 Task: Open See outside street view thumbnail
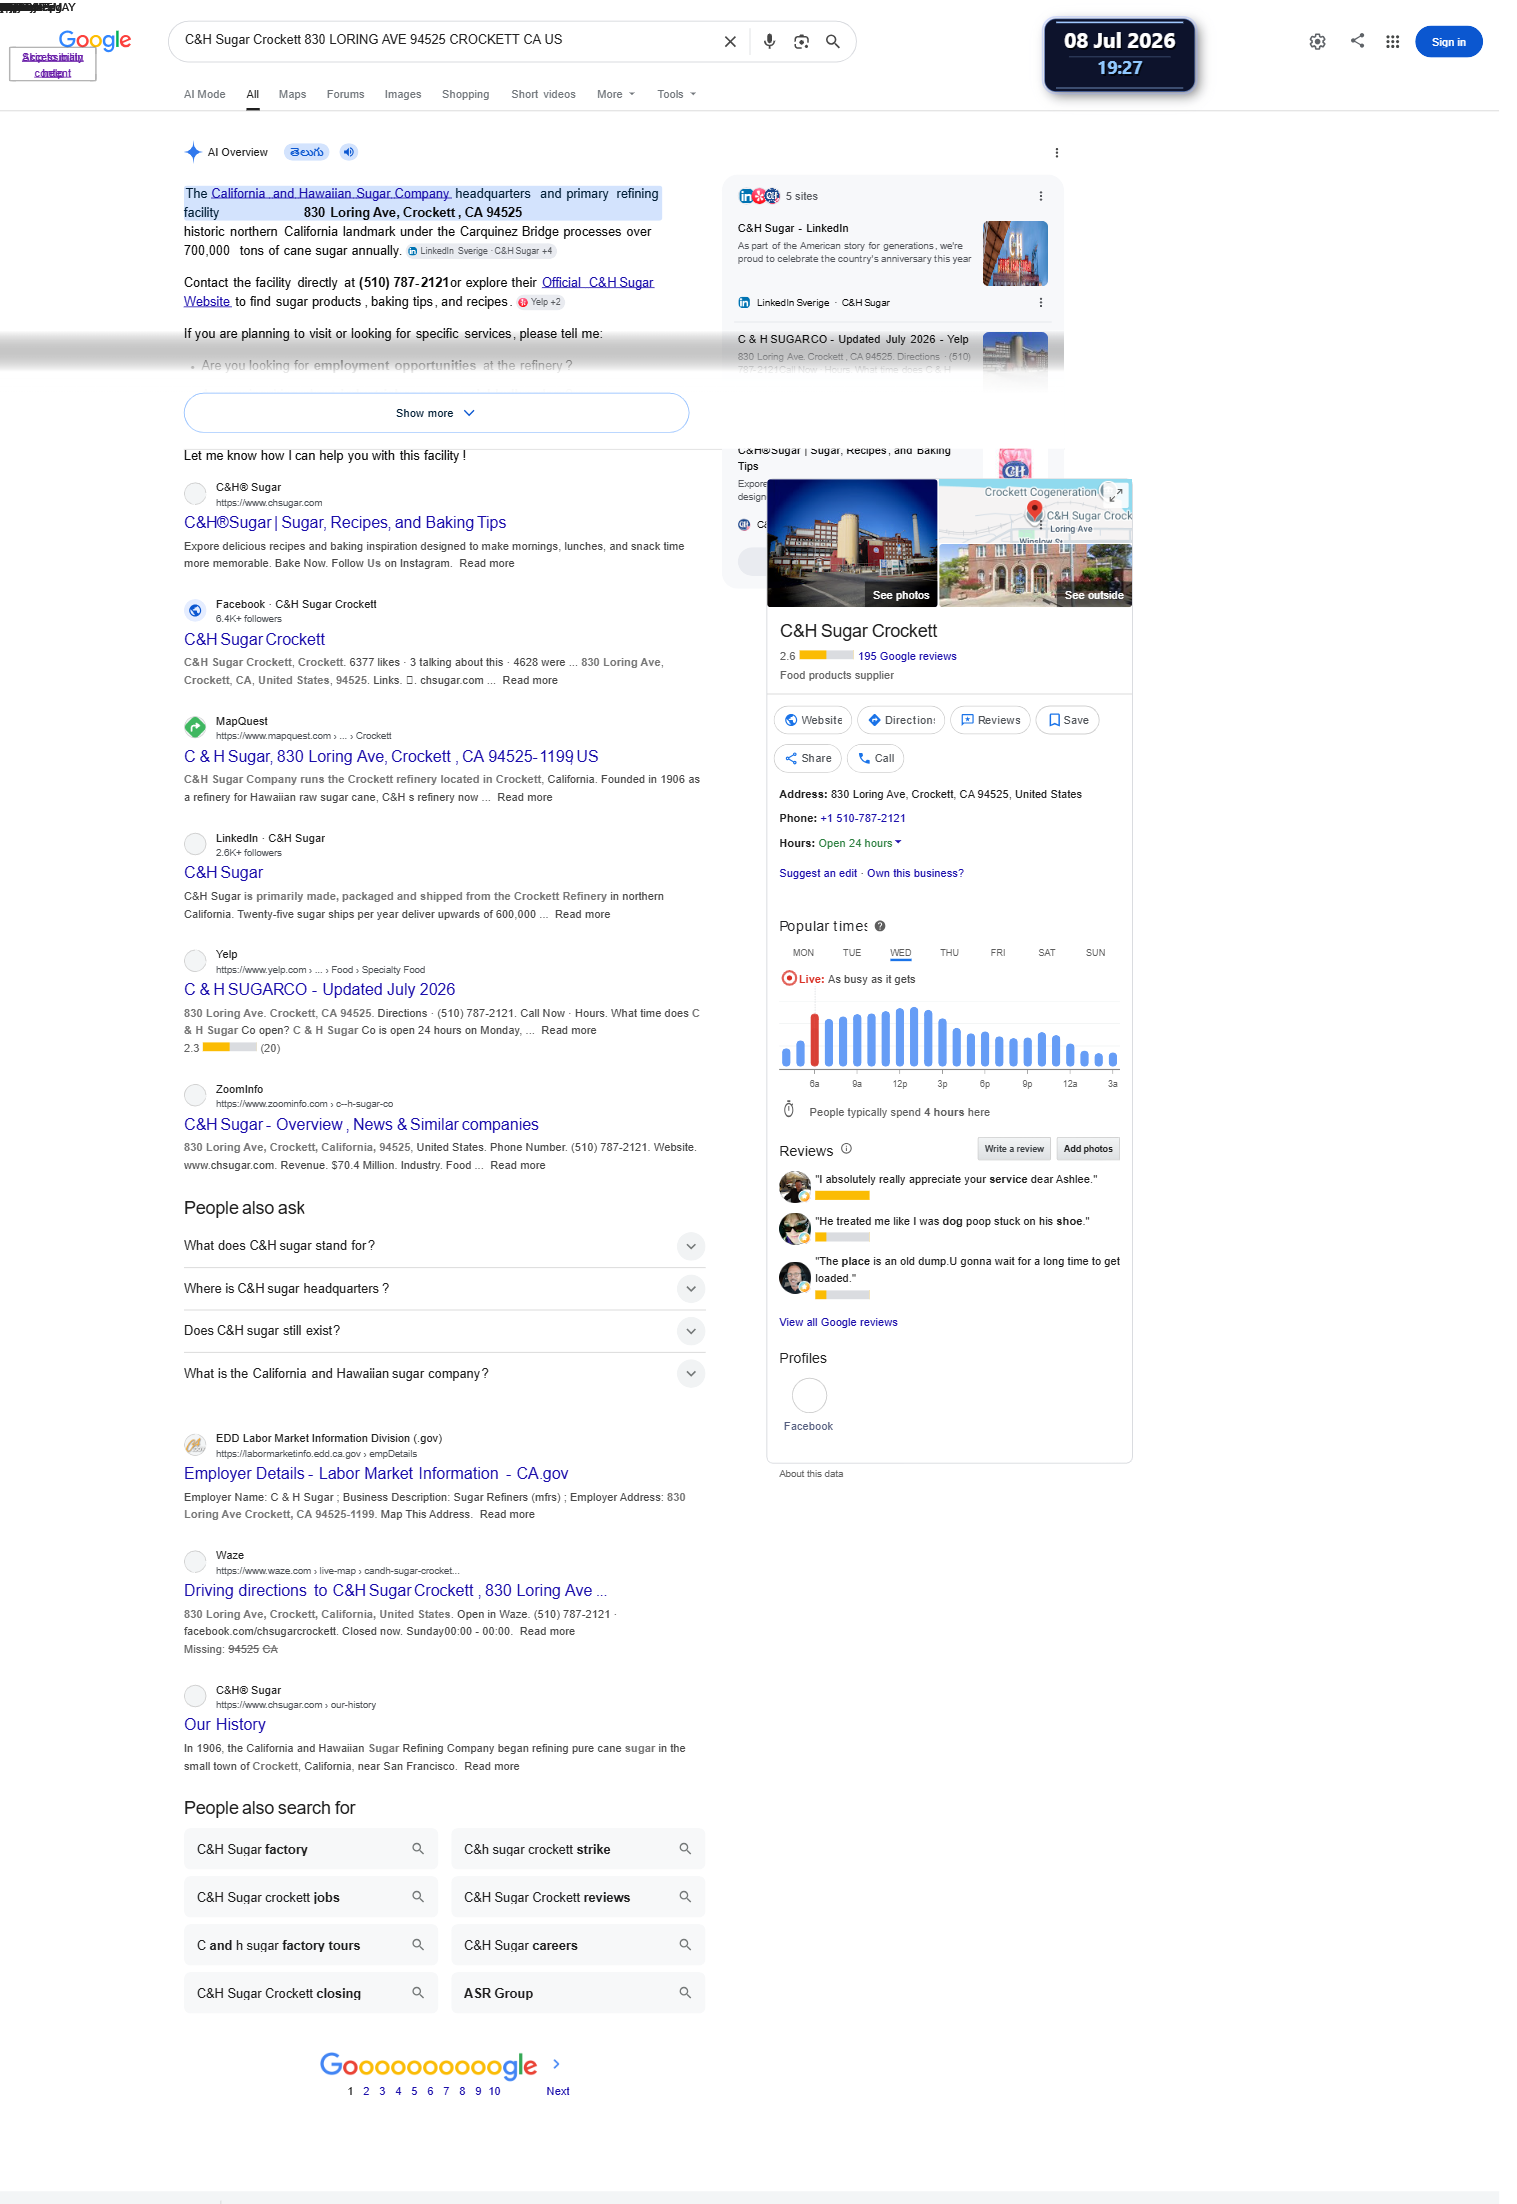tap(1035, 575)
